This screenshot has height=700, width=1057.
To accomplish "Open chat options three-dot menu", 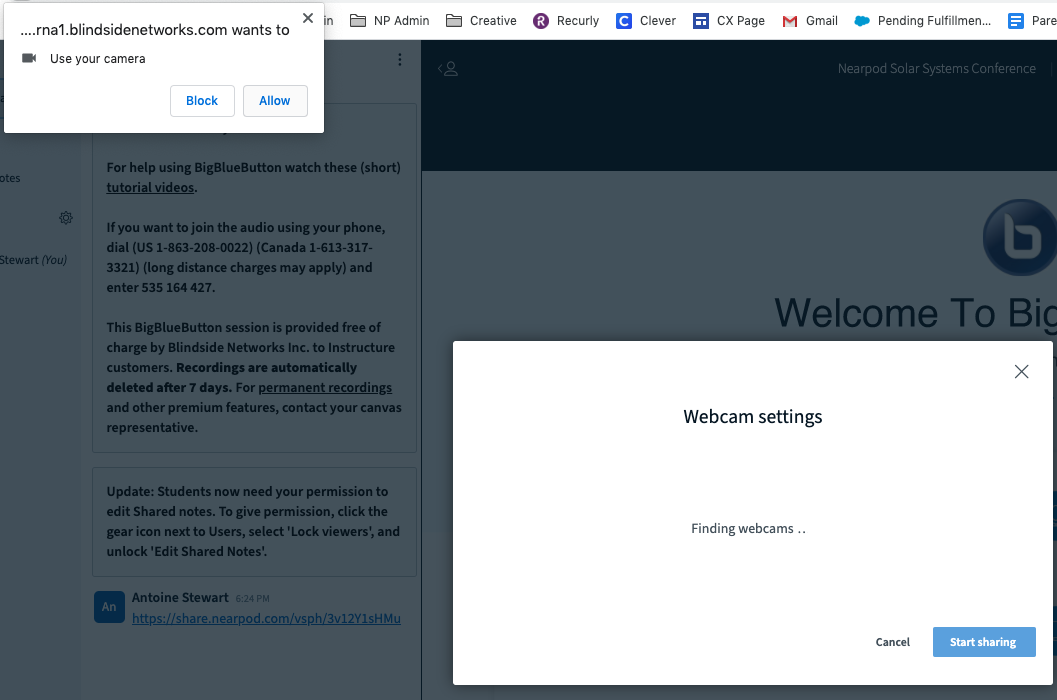I will coord(400,60).
